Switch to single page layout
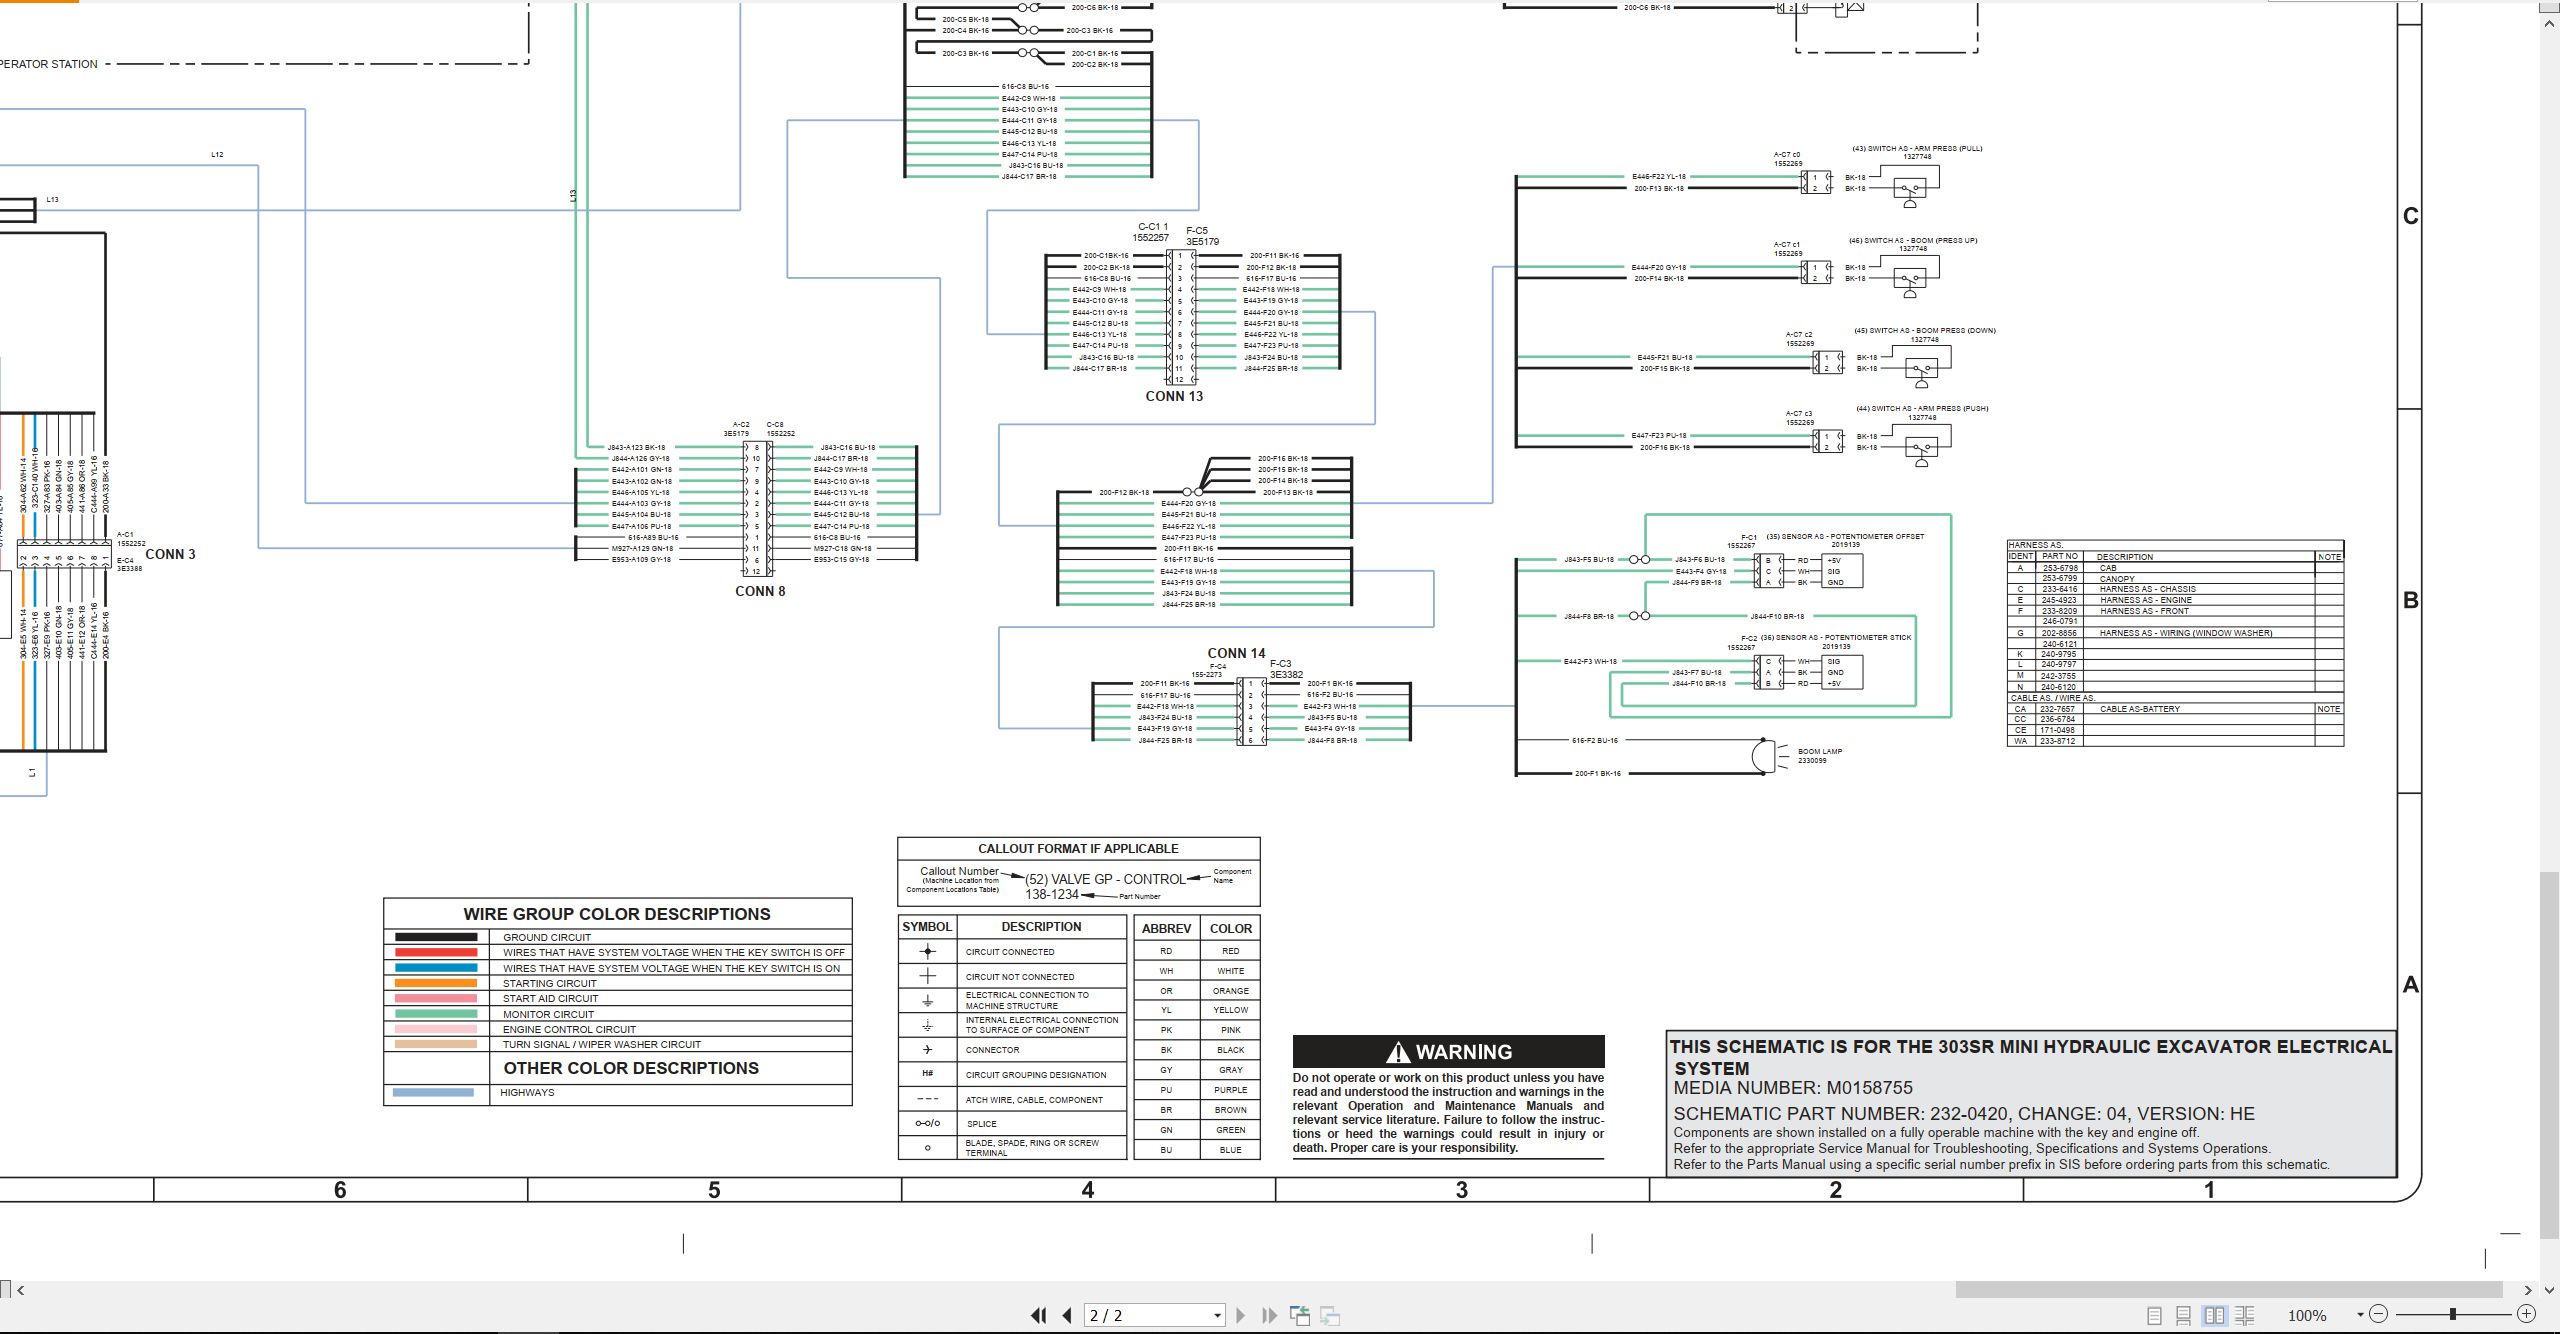This screenshot has width=2560, height=1334. pyautogui.click(x=2154, y=1316)
